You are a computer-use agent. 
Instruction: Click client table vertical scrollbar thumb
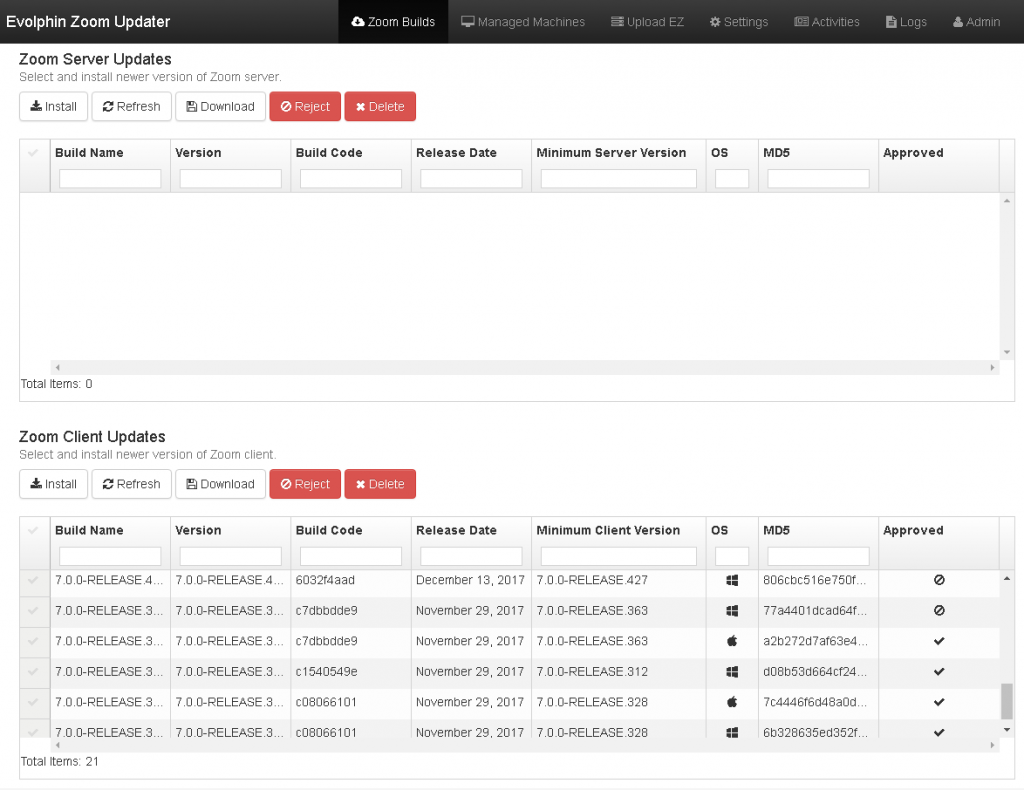pos(1007,701)
